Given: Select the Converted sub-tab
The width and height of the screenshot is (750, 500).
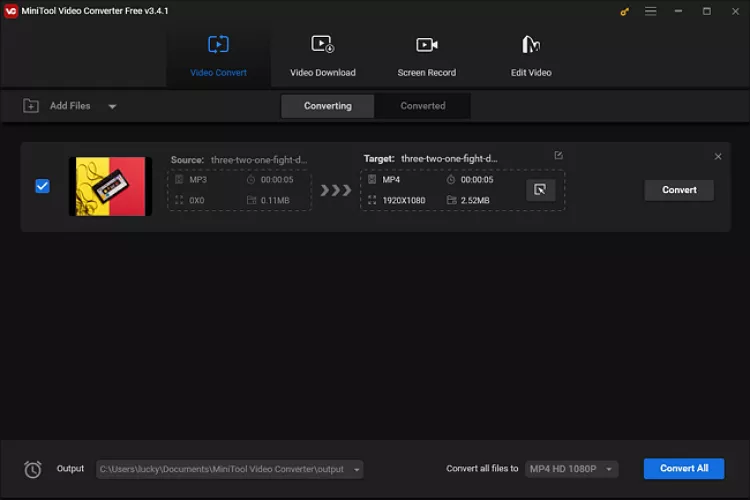Looking at the screenshot, I should 423,106.
